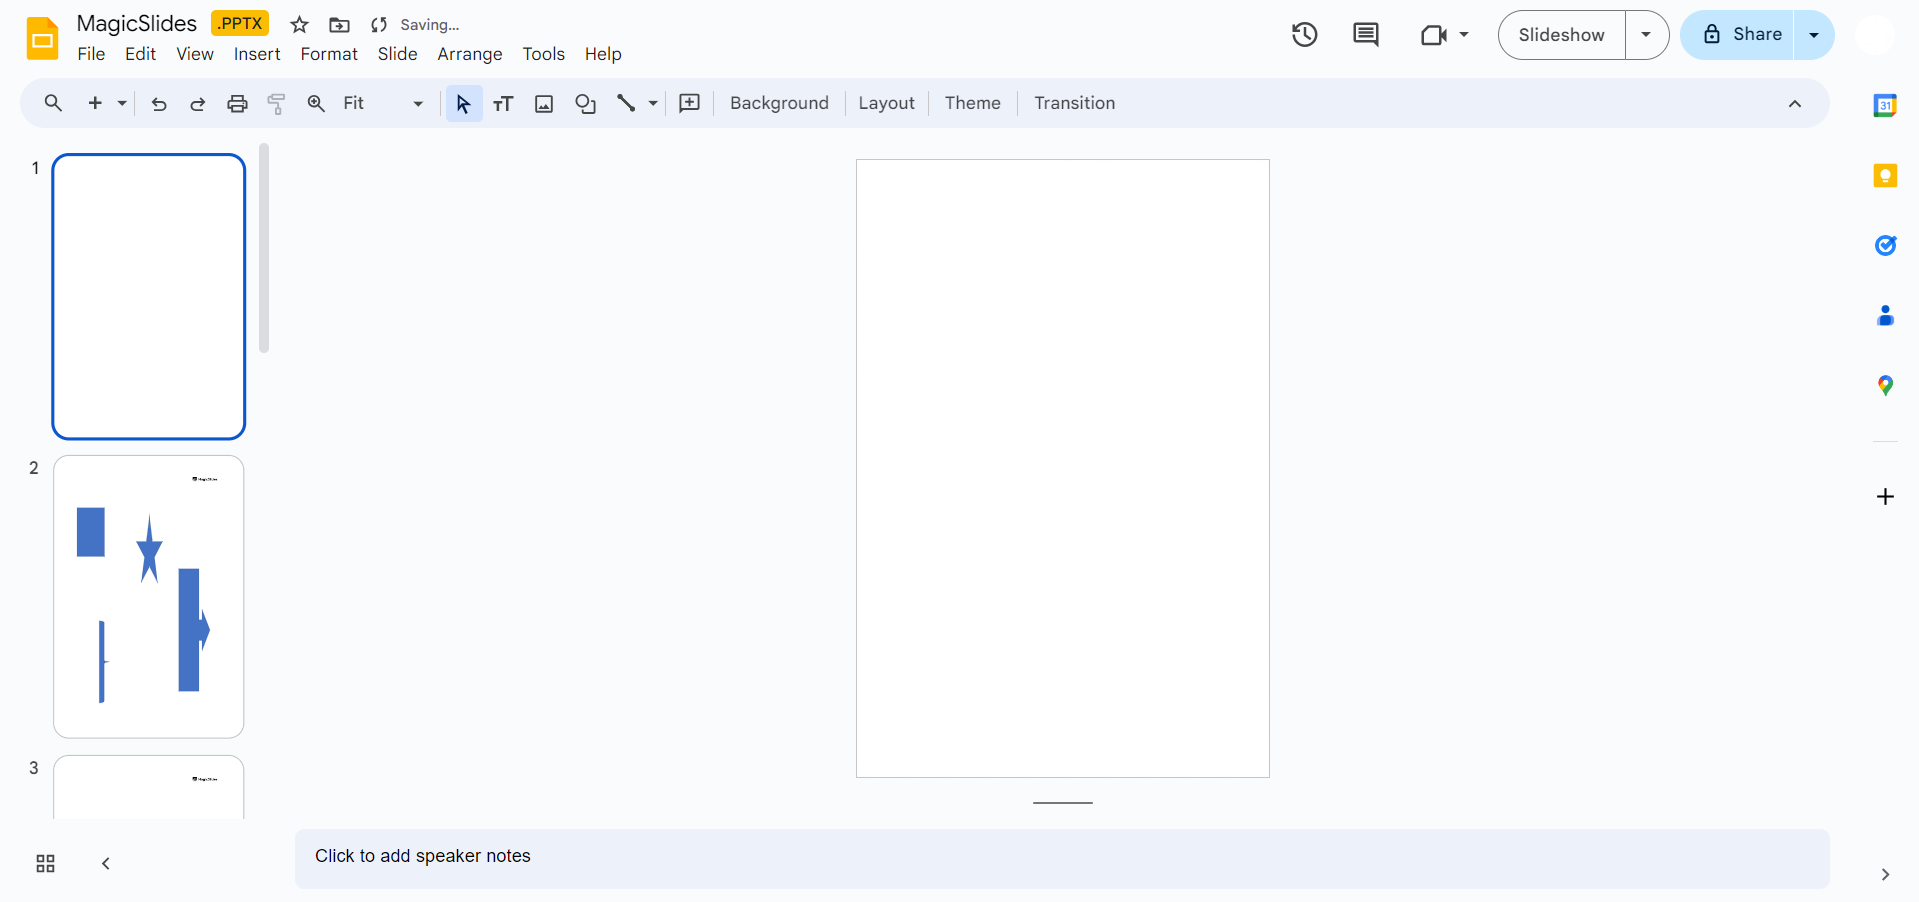Insert a text box
The width and height of the screenshot is (1919, 902).
(x=503, y=103)
